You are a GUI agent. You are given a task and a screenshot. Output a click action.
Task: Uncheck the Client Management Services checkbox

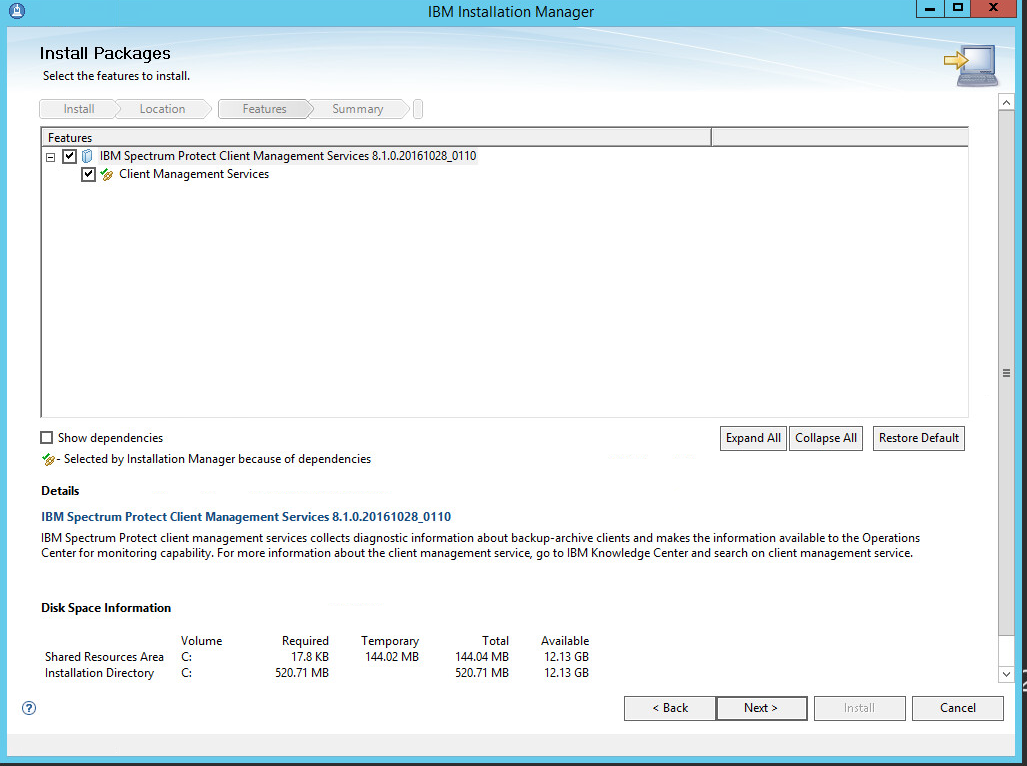coord(89,174)
